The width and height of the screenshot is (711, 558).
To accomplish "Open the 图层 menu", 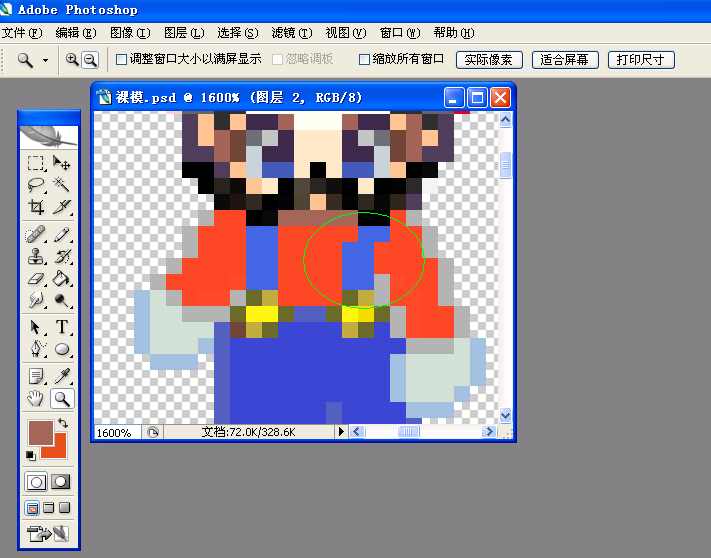I will (x=184, y=33).
